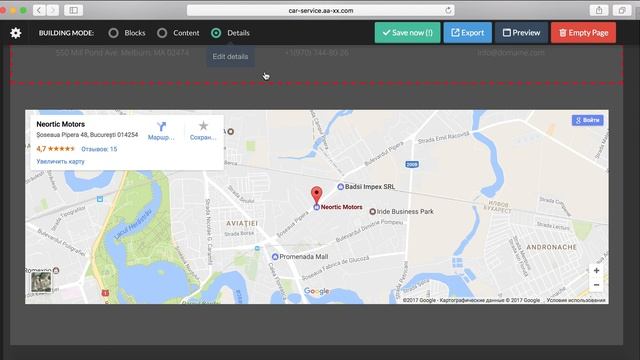Screen dimensions: 640x360
Task: Click the ANDRONACHE district label
Action: click(x=551, y=247)
